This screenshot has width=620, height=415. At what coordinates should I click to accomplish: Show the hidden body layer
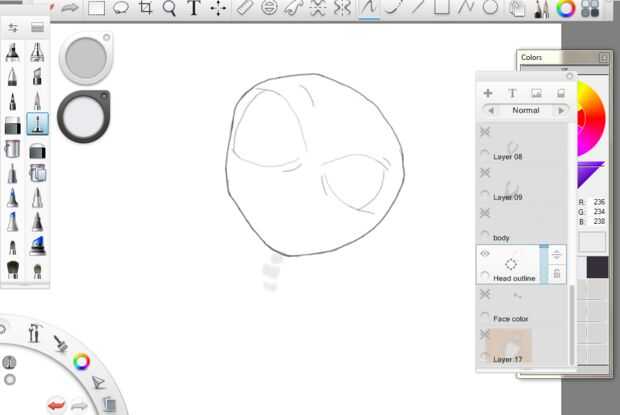click(x=485, y=213)
